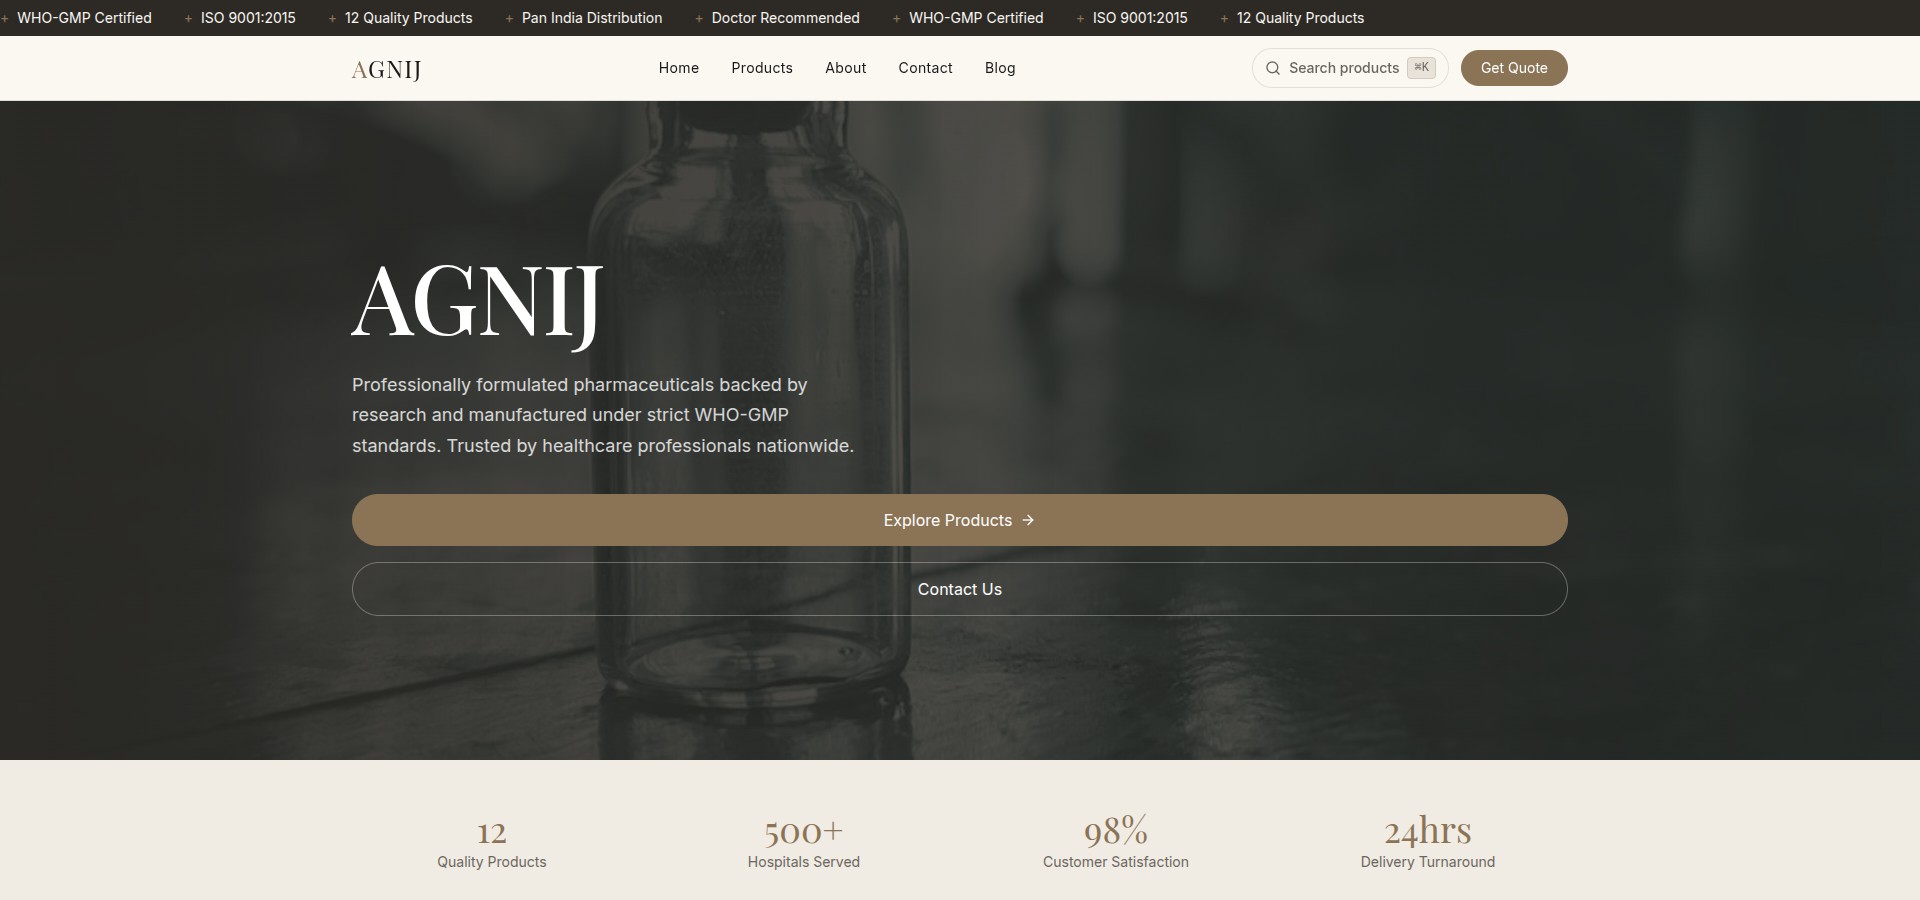Click the Explore Products button
The height and width of the screenshot is (900, 1920).
960,520
